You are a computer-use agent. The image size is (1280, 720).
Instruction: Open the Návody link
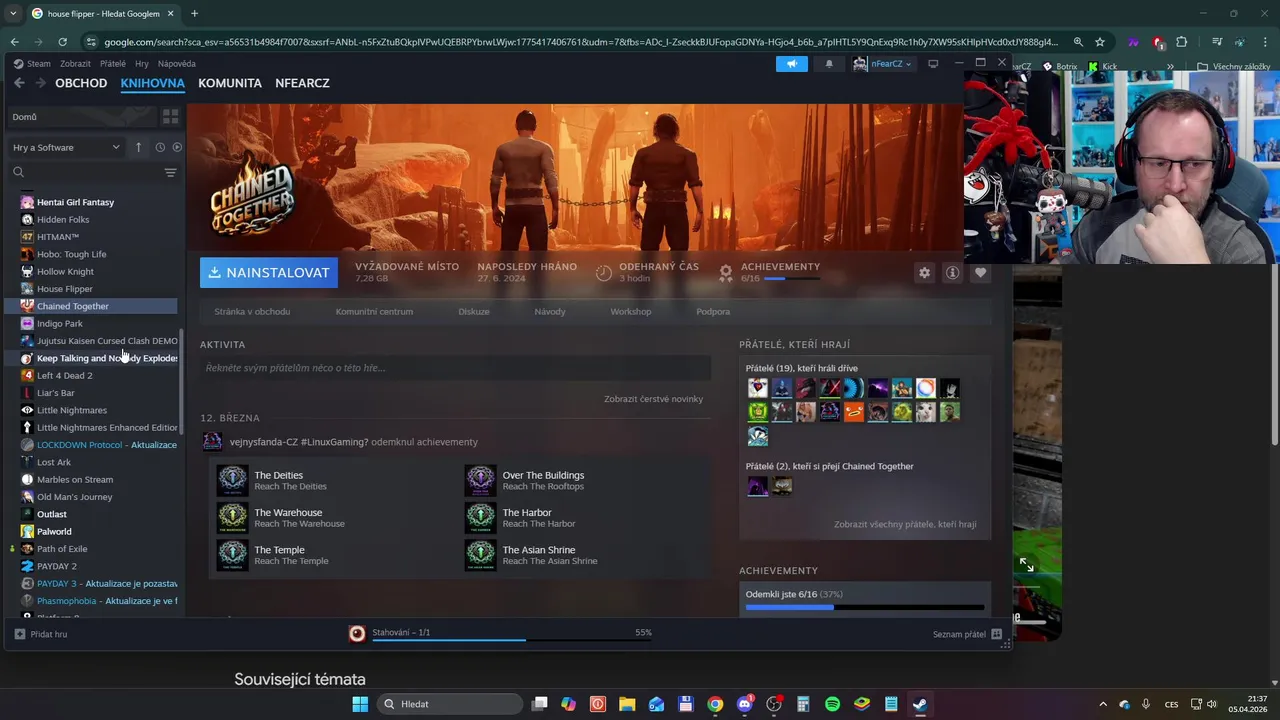coord(550,311)
